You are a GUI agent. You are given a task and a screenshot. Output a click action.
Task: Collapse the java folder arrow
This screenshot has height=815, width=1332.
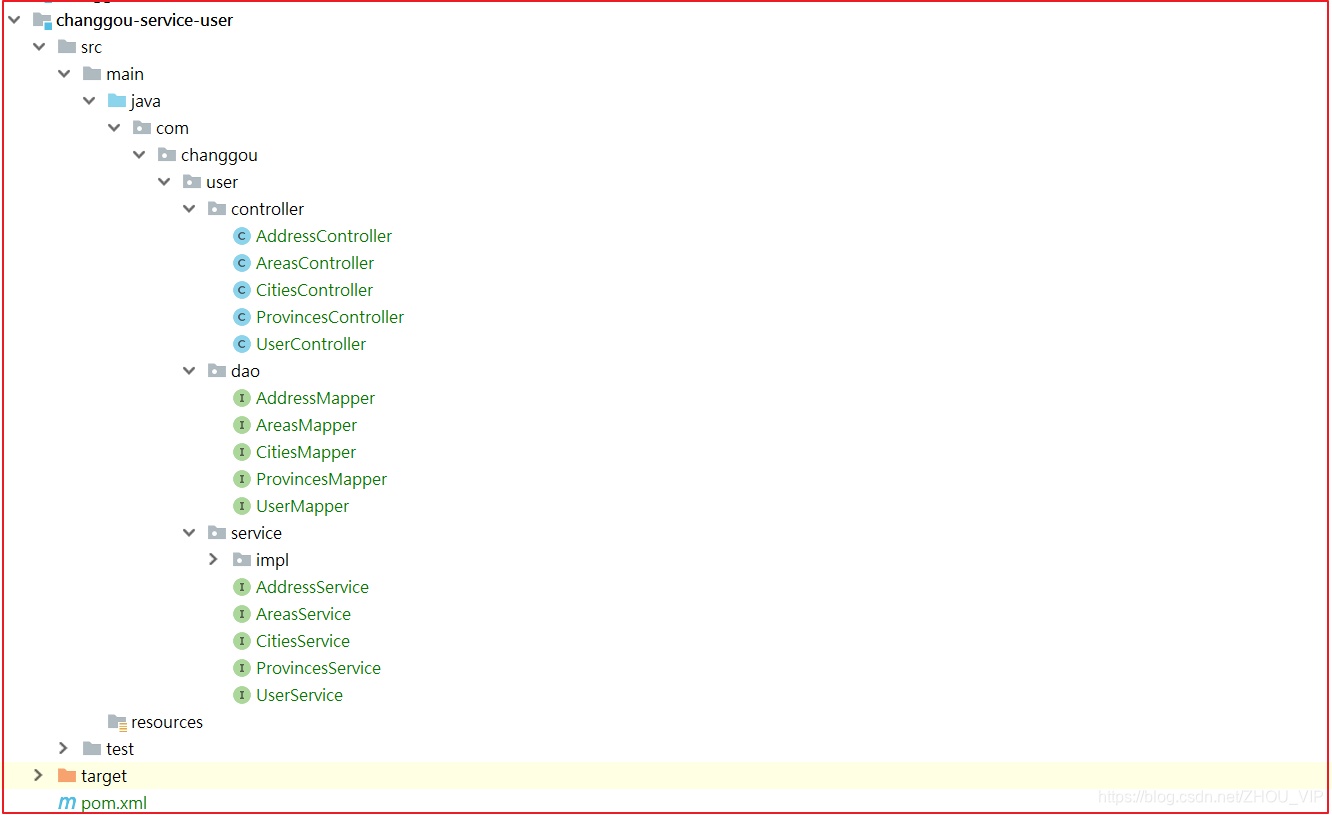pyautogui.click(x=89, y=100)
